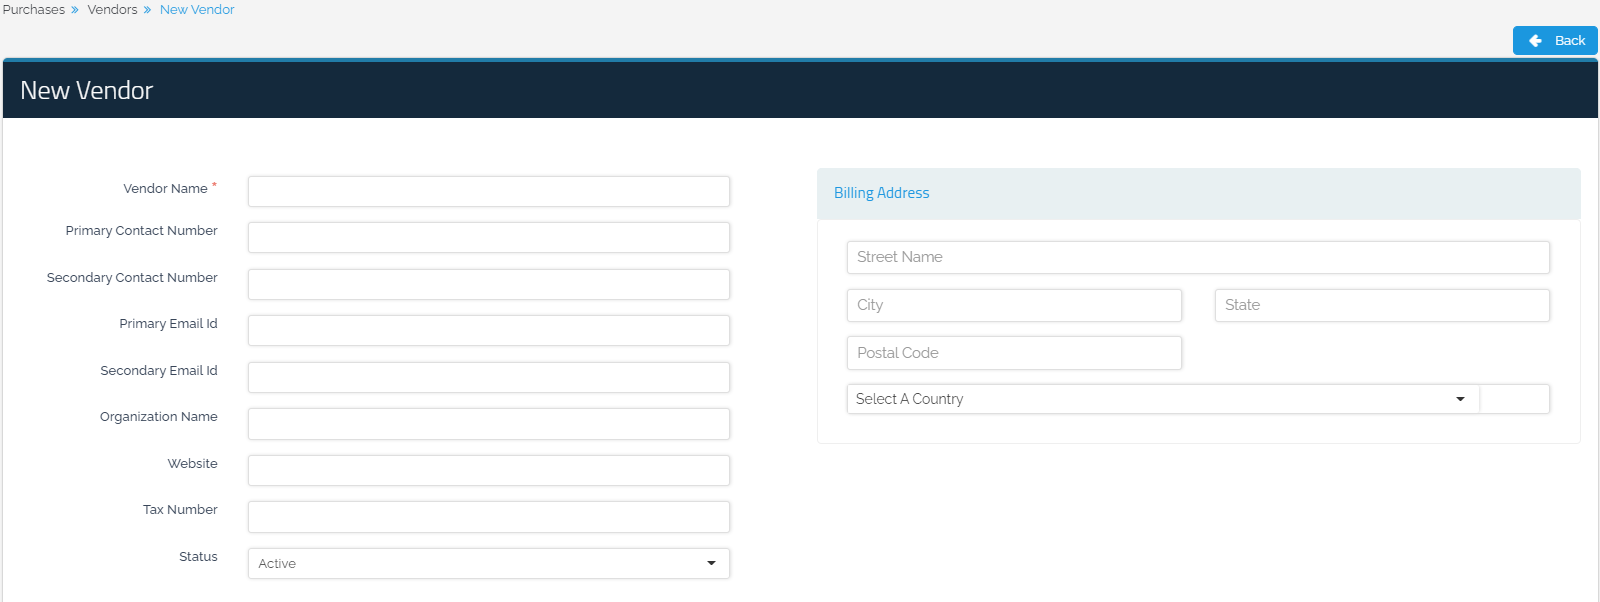Open the Purchases breadcrumb link
This screenshot has width=1600, height=602.
point(34,10)
